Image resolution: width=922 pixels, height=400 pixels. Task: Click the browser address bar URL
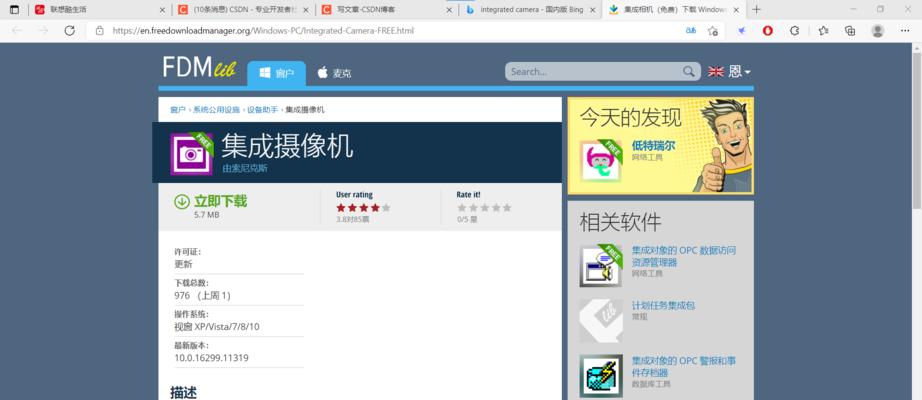(x=263, y=31)
